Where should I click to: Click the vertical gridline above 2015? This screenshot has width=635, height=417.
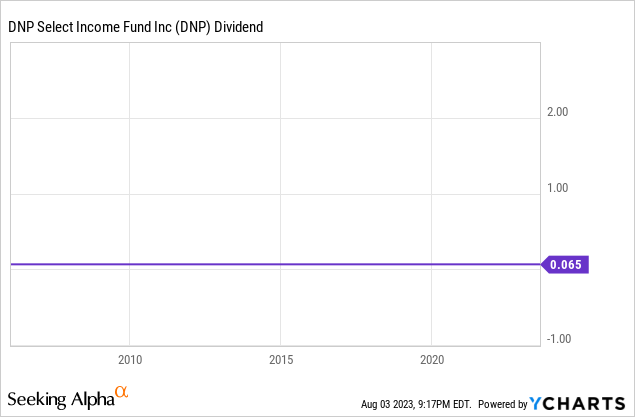pyautogui.click(x=280, y=150)
